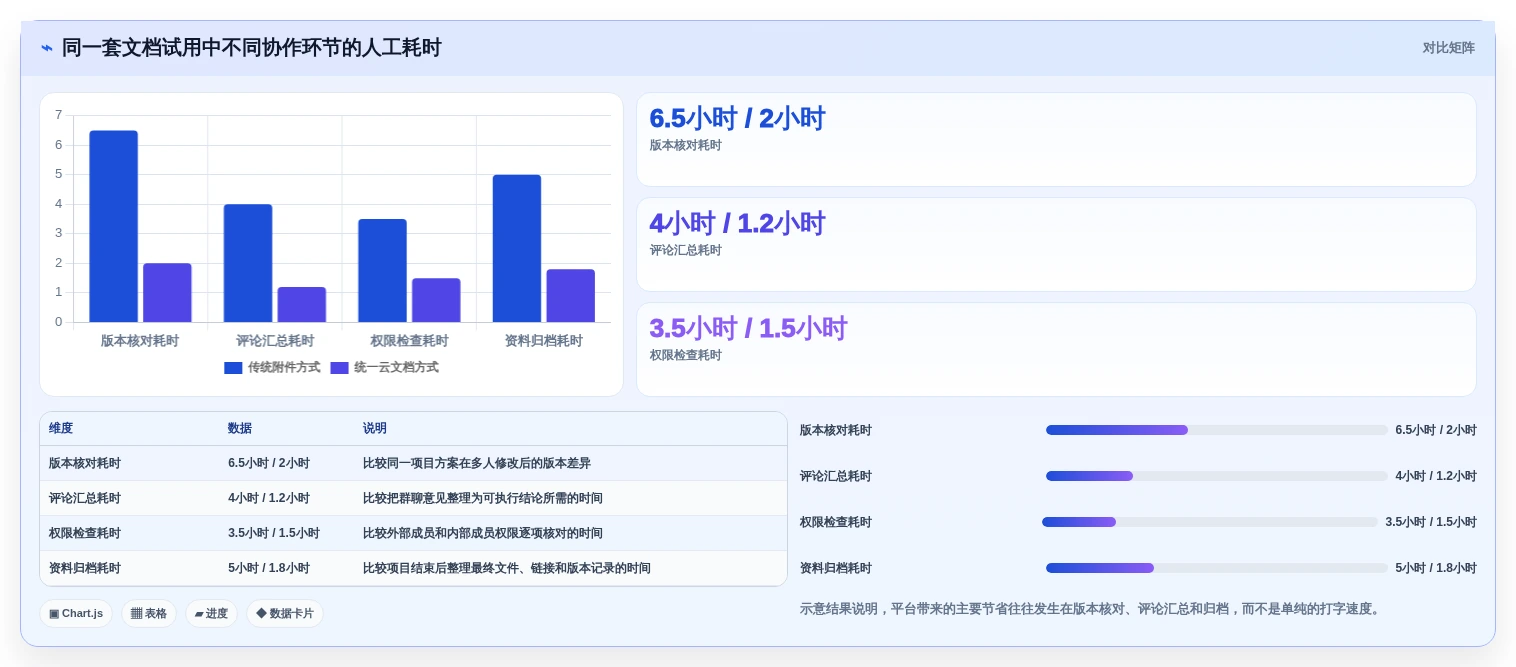Click table value 6.5小时 / 2小时
Viewport: 1516px width, 667px height.
point(269,463)
